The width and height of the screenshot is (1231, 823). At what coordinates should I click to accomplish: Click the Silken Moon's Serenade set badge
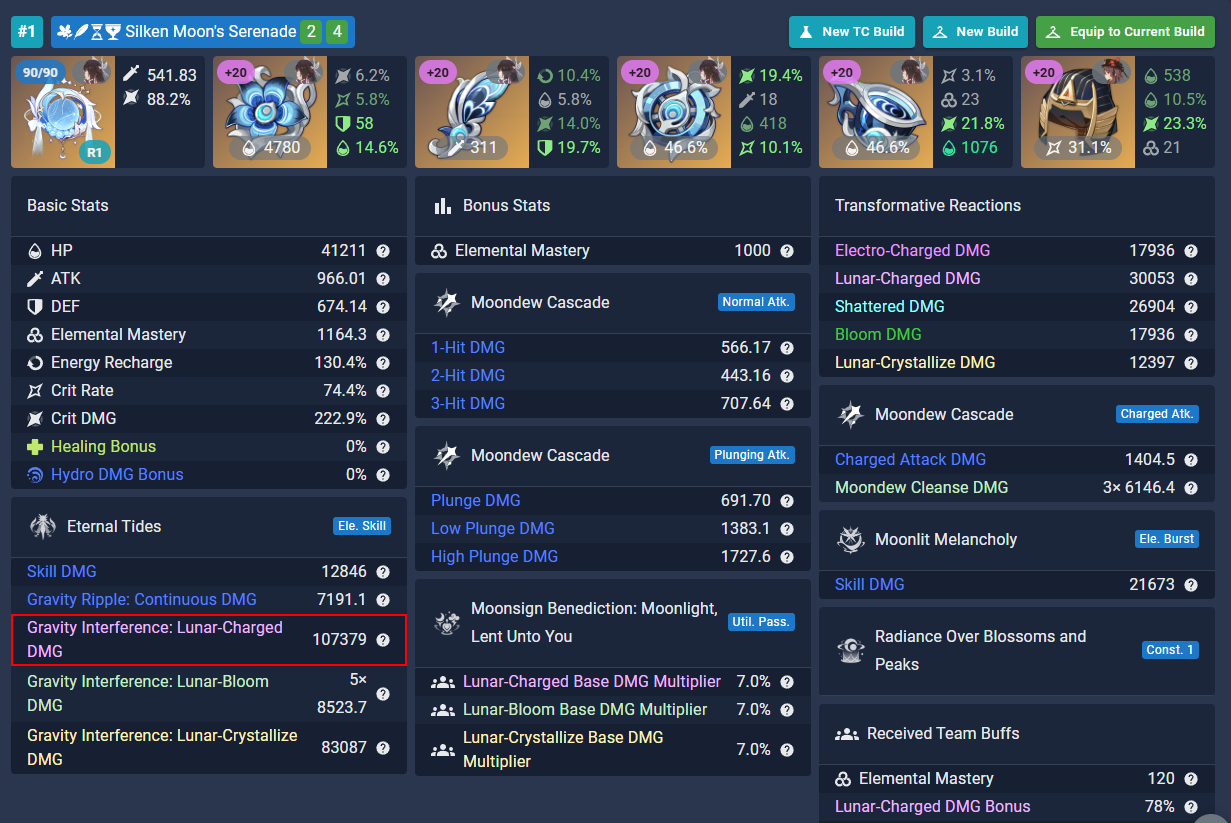coord(202,32)
